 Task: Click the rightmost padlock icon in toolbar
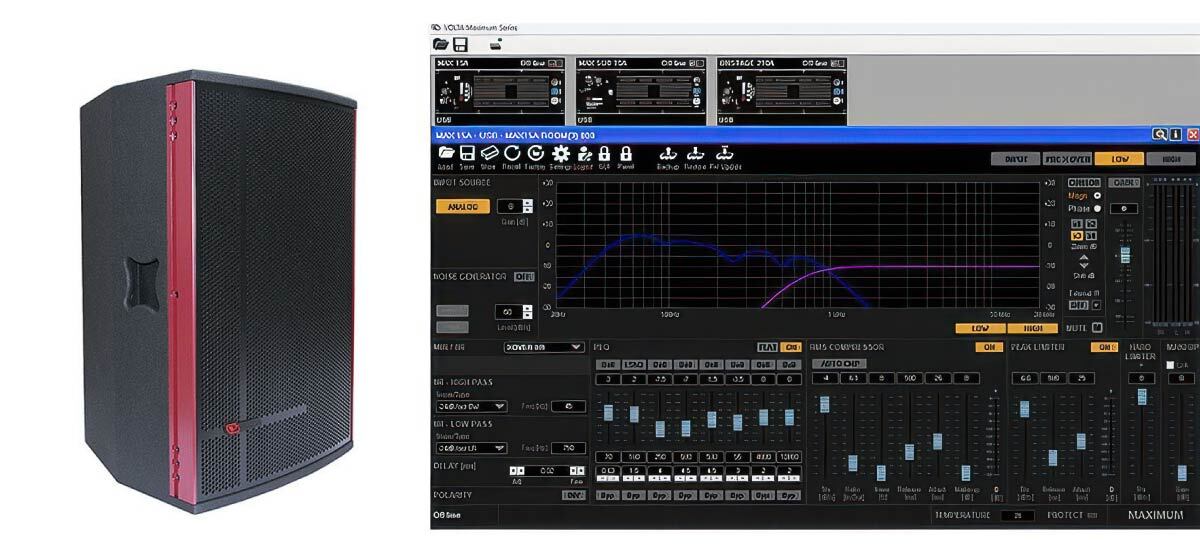(626, 153)
